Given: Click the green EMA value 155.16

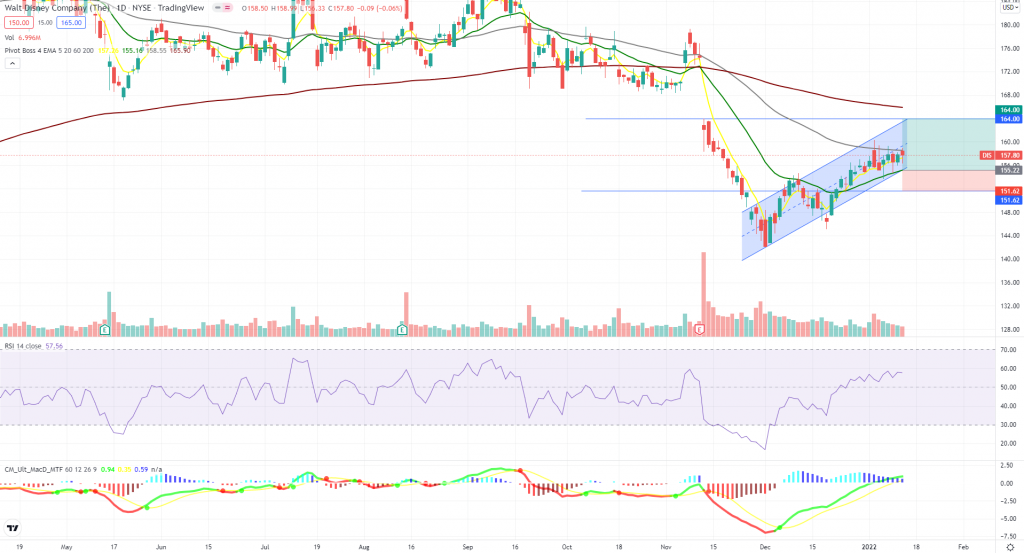Looking at the screenshot, I should [132, 50].
